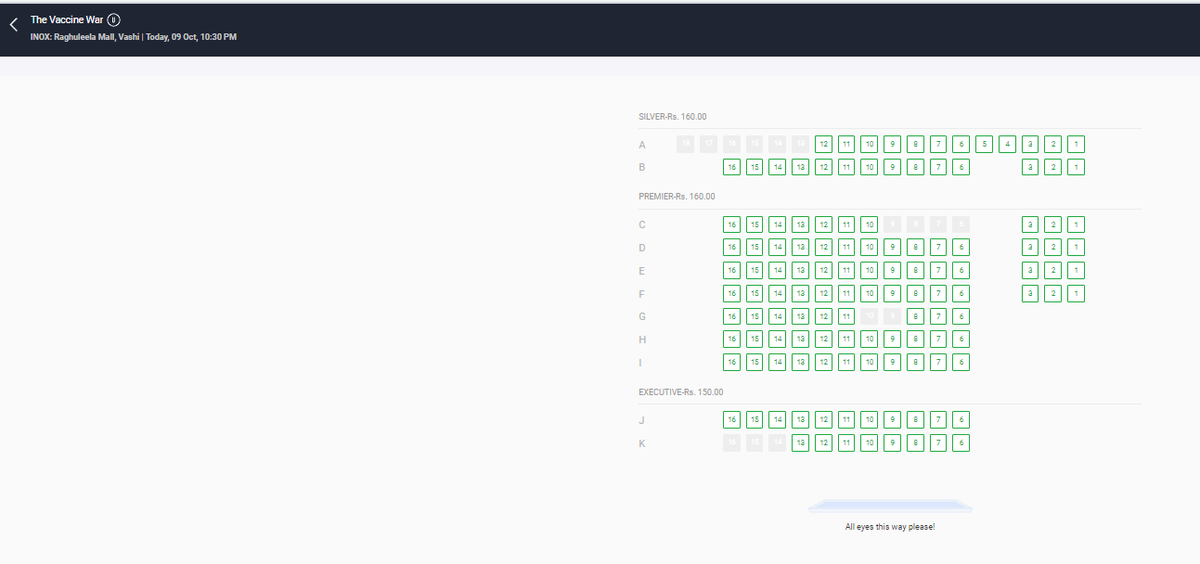The height and width of the screenshot is (564, 1200).
Task: Pick seat 16 in row I
Action: click(732, 361)
